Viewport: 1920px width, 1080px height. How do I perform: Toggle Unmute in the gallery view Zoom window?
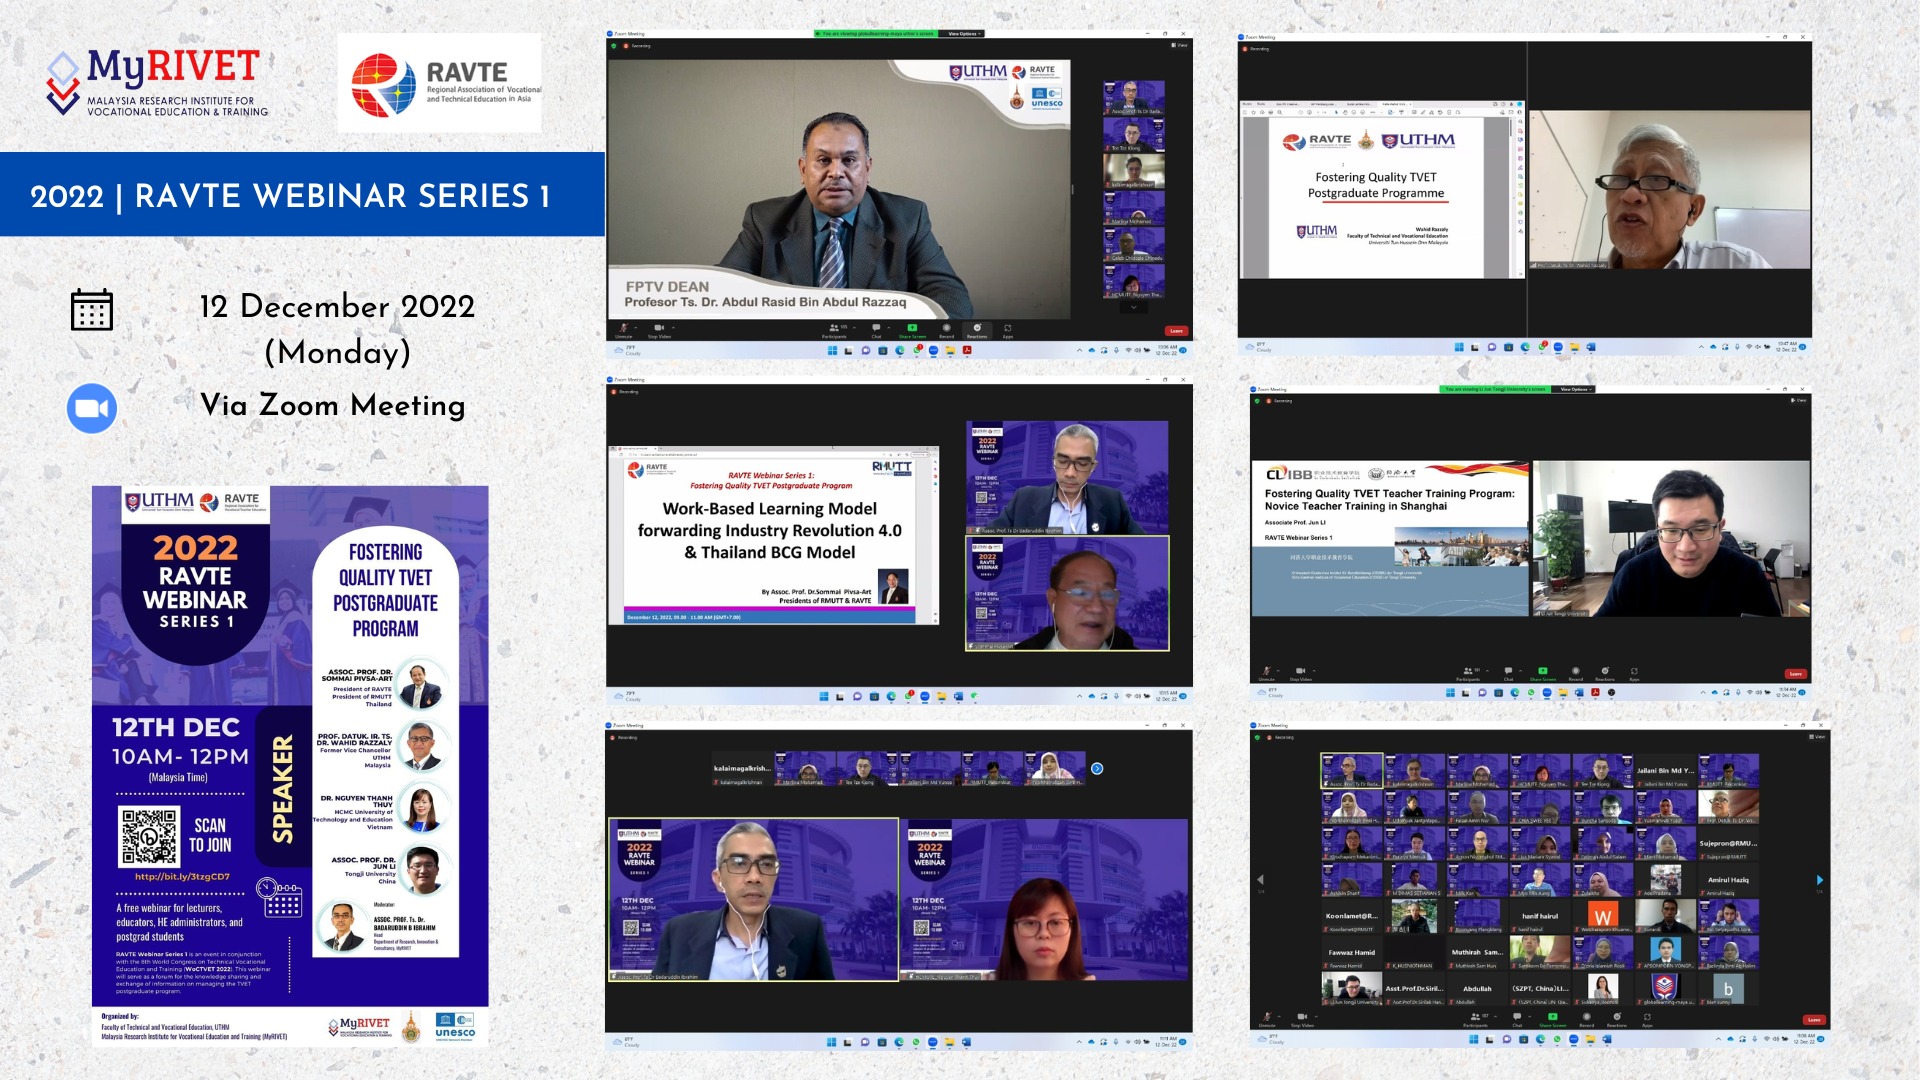point(1267,1020)
